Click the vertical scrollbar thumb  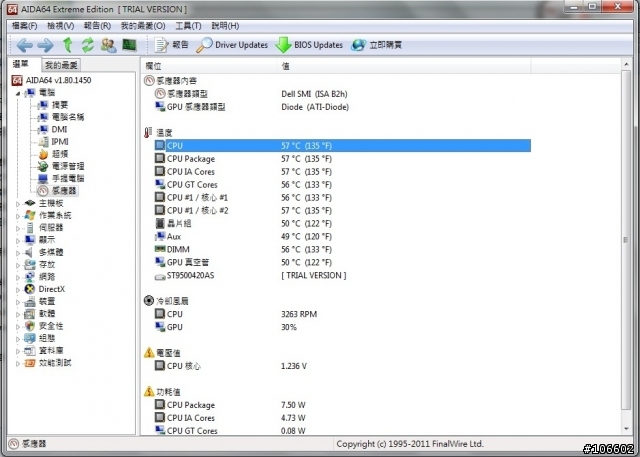pos(626,240)
